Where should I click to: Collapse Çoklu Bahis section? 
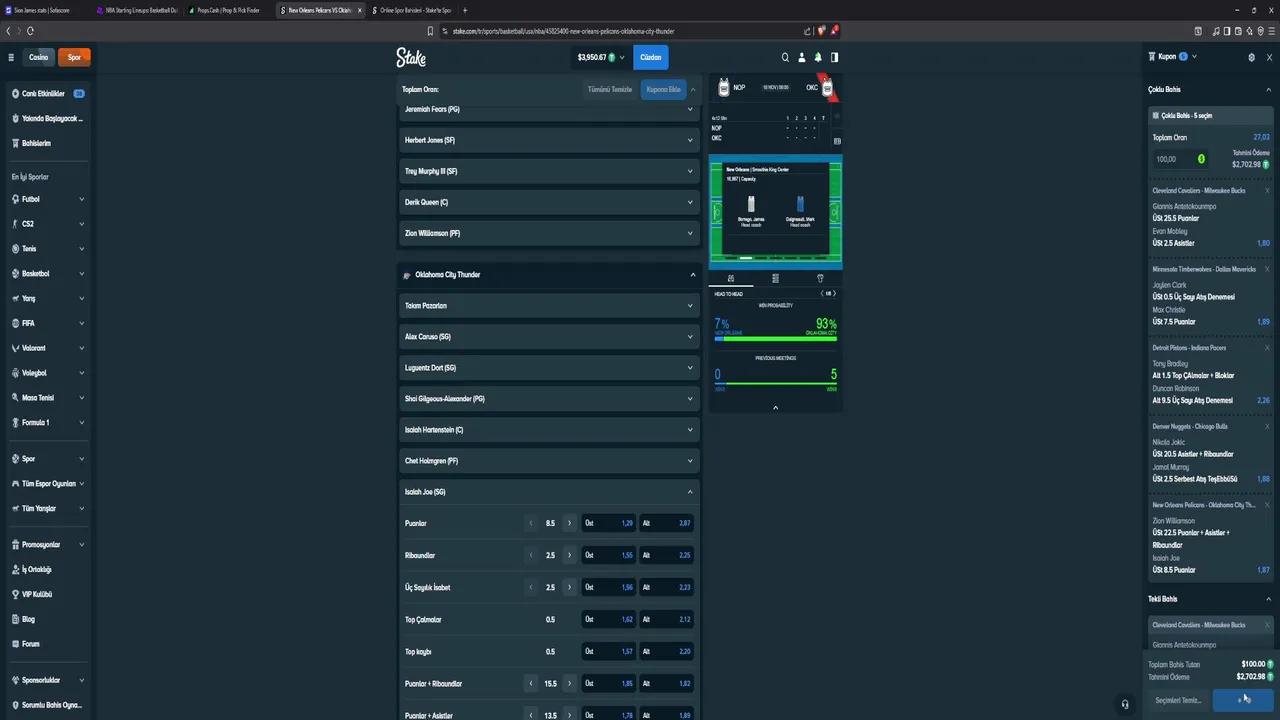[1268, 90]
